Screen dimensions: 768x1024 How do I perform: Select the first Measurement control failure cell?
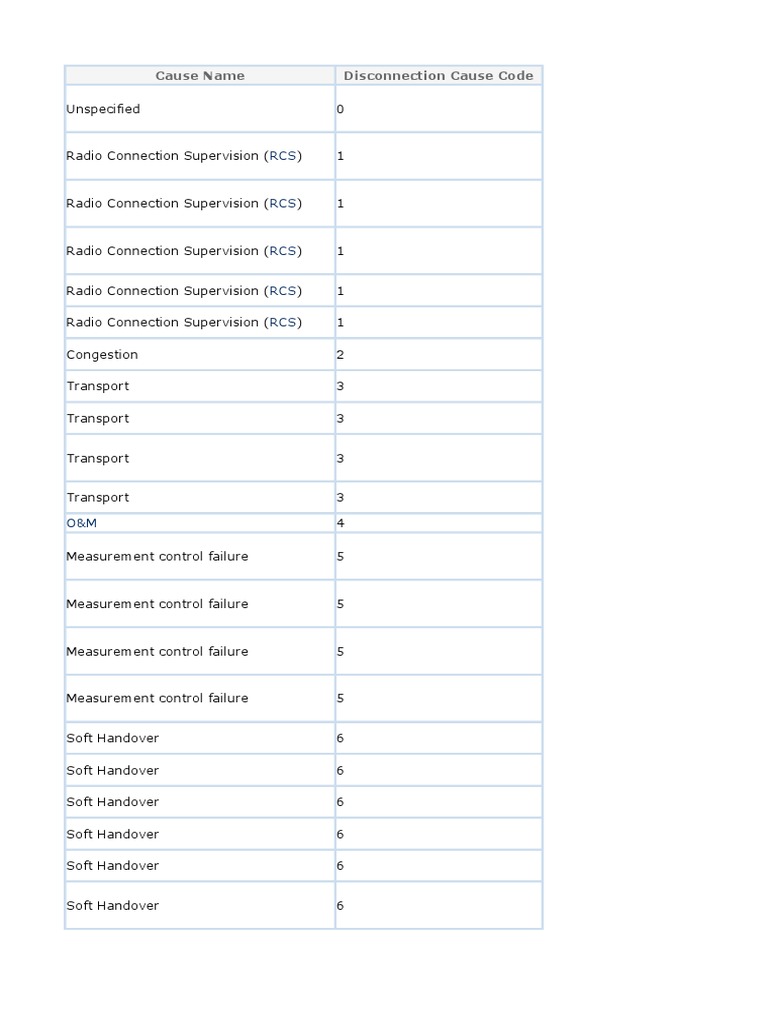pos(200,556)
